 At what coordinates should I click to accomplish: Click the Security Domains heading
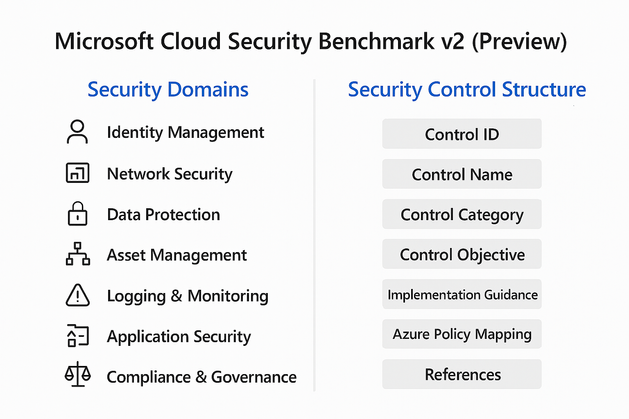tap(168, 90)
